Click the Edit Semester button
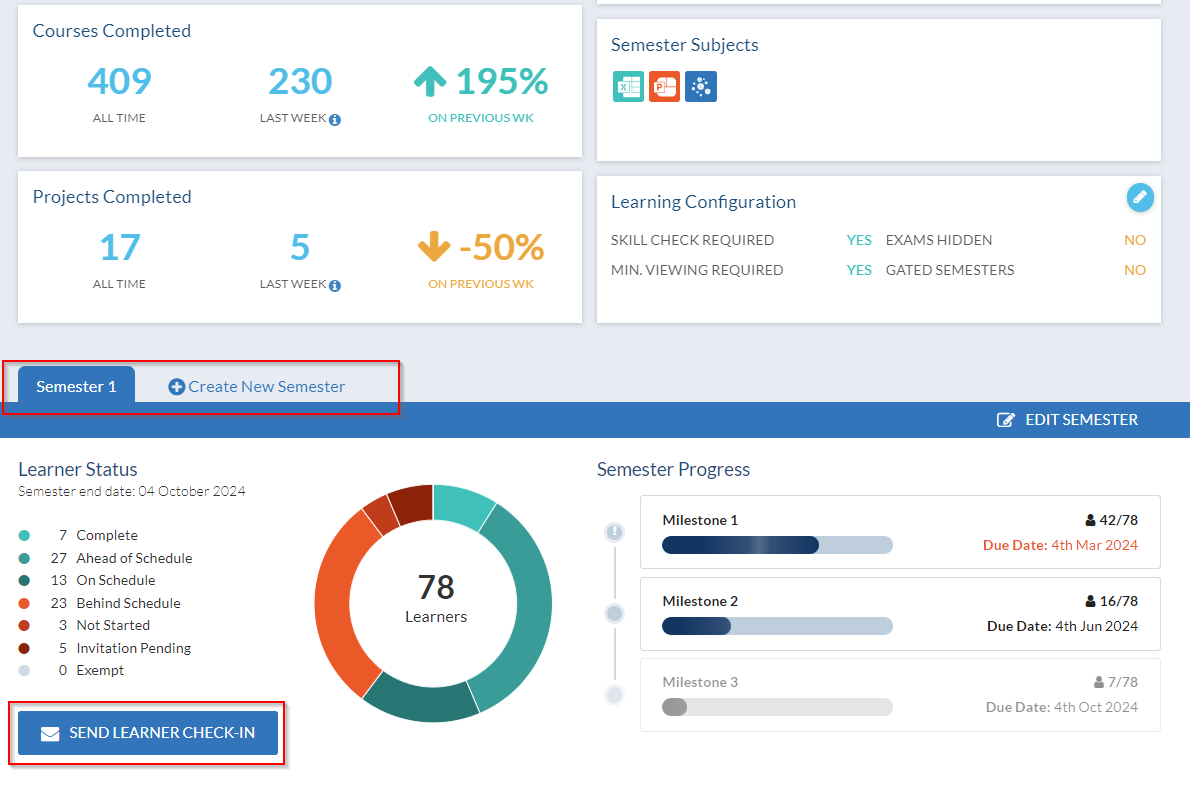1190x793 pixels. (x=1067, y=420)
